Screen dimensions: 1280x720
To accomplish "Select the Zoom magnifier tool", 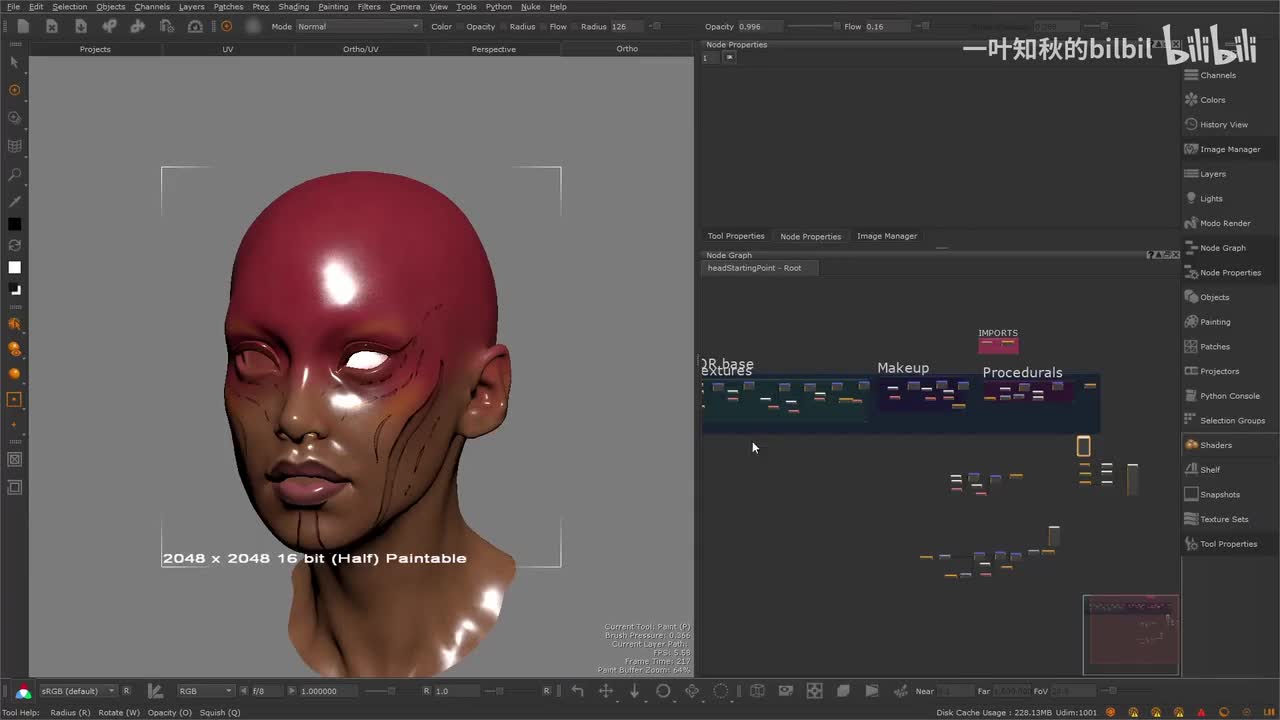I will coord(14,175).
